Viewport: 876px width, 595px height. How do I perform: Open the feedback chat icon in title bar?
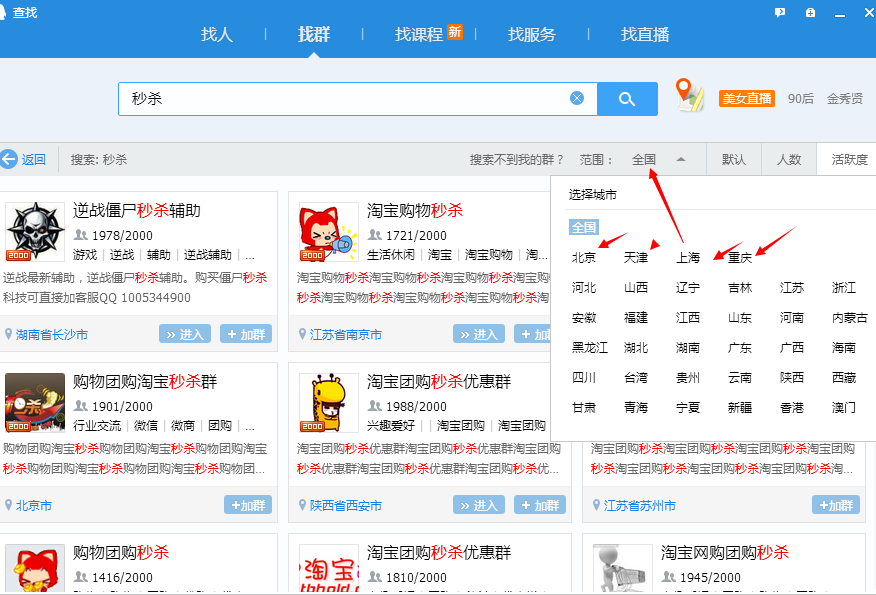click(x=780, y=13)
